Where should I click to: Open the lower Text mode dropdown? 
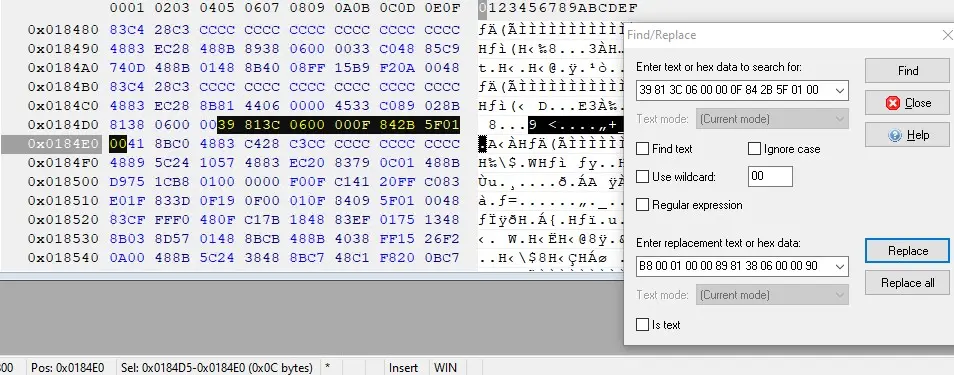pos(772,295)
